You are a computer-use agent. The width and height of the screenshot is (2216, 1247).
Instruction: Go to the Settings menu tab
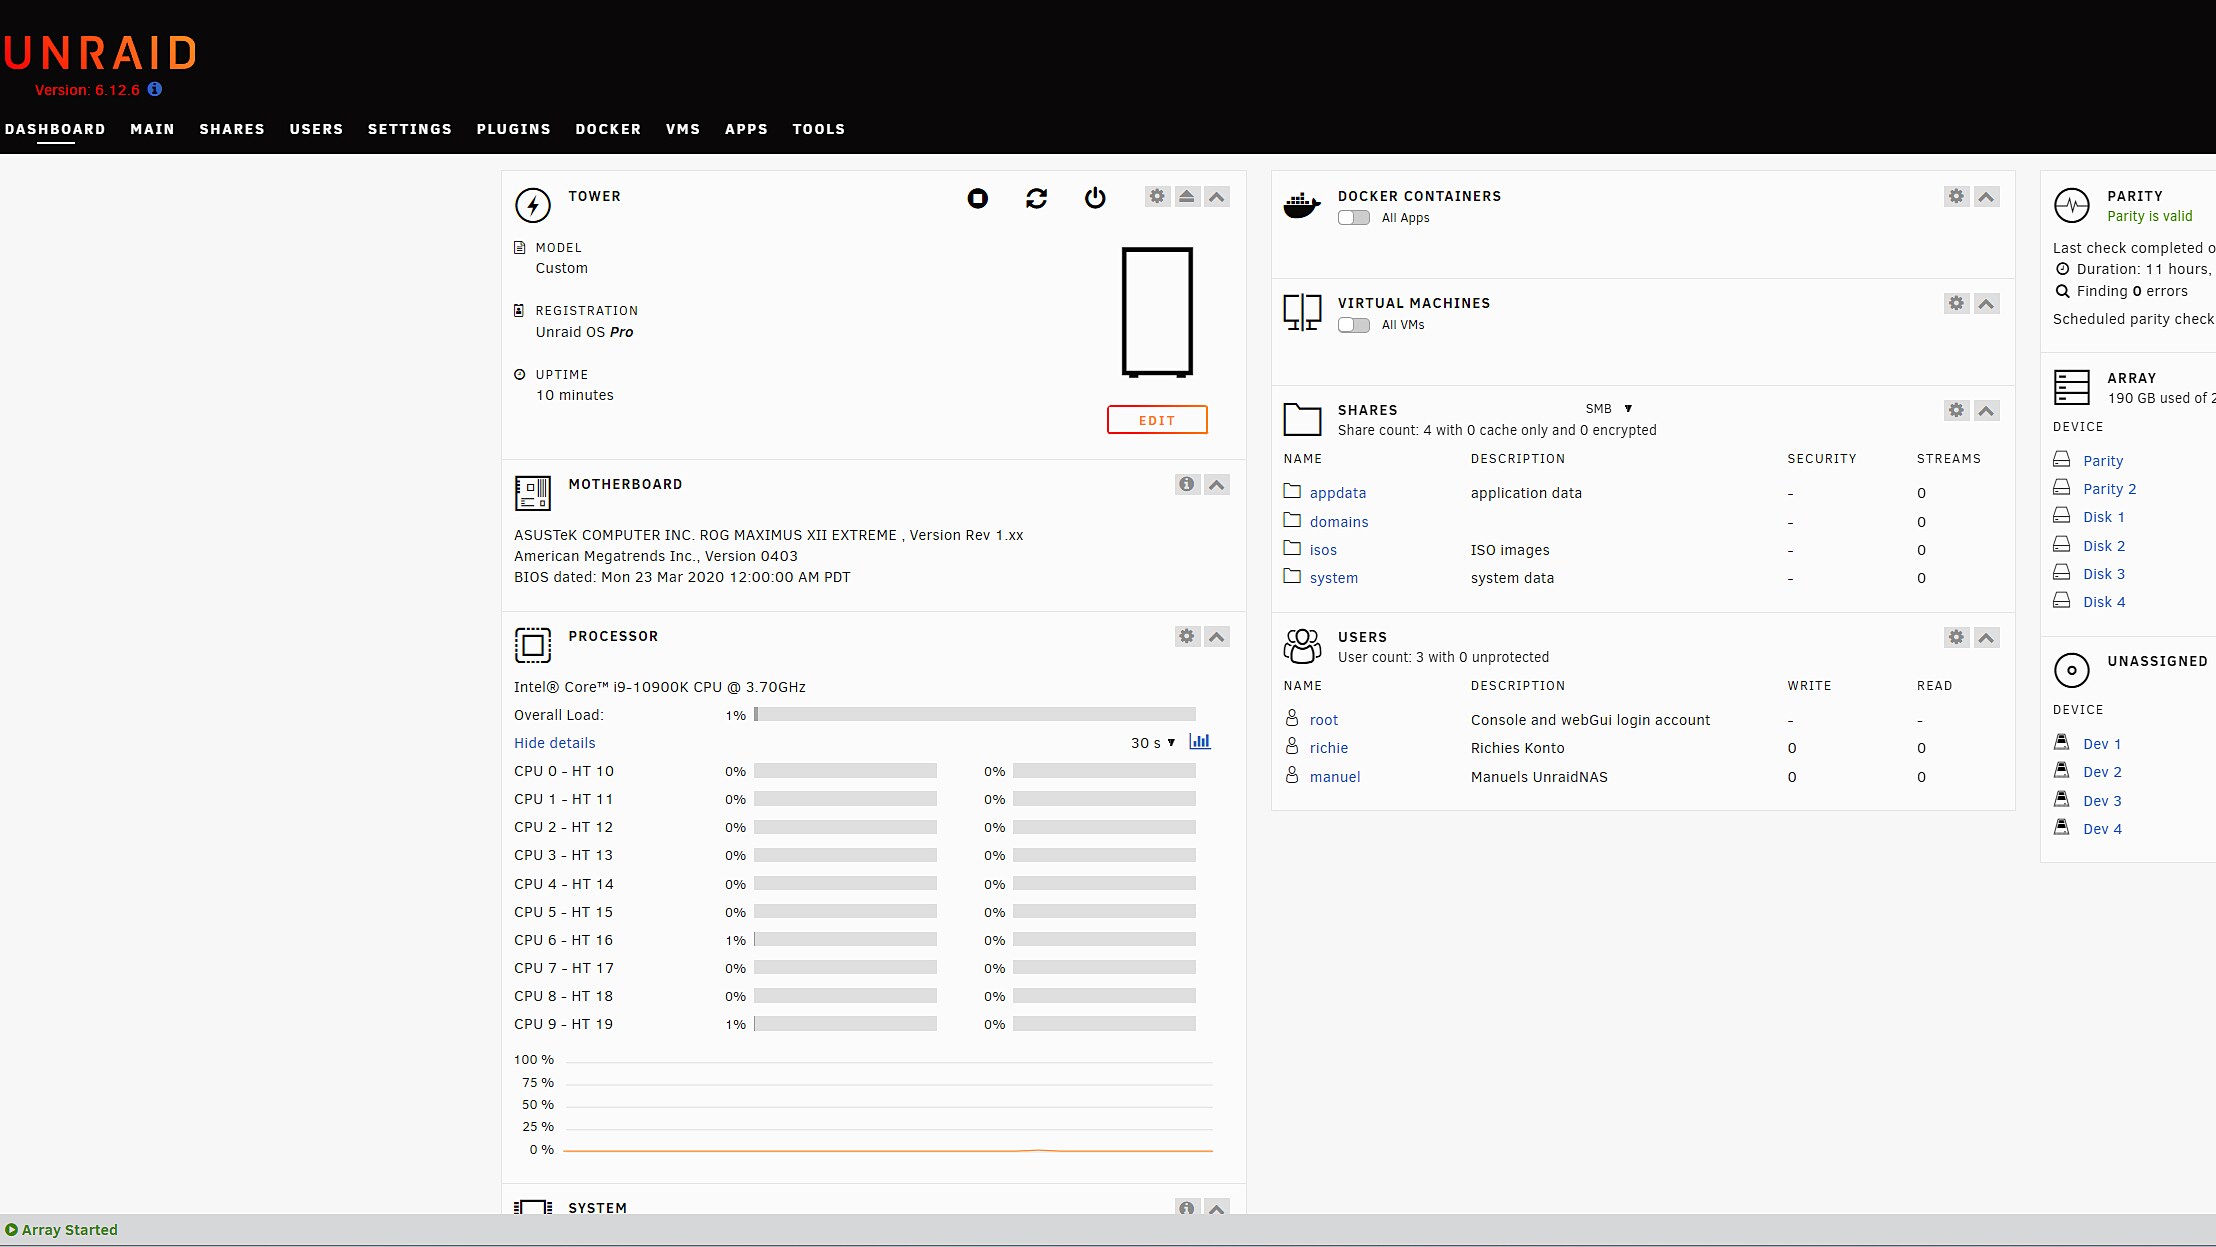[x=409, y=129]
